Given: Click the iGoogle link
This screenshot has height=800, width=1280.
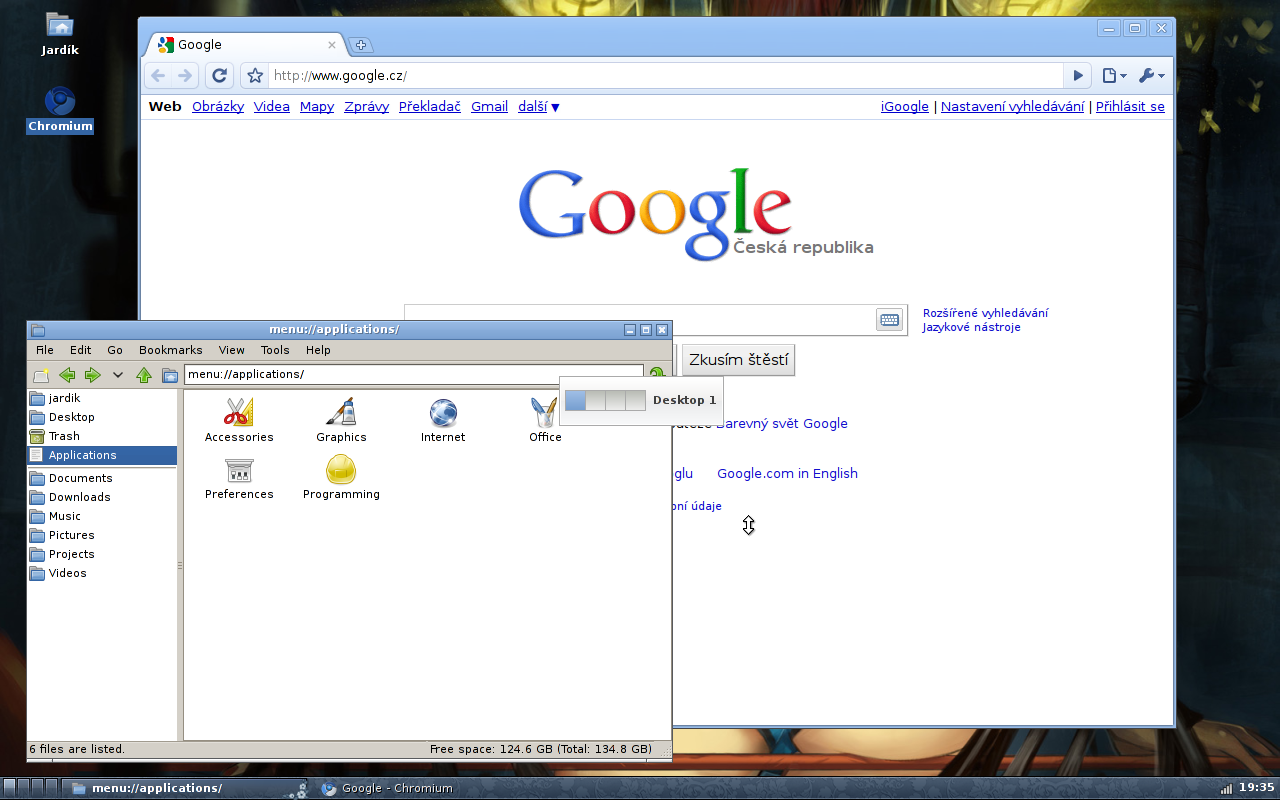Looking at the screenshot, I should tap(905, 107).
